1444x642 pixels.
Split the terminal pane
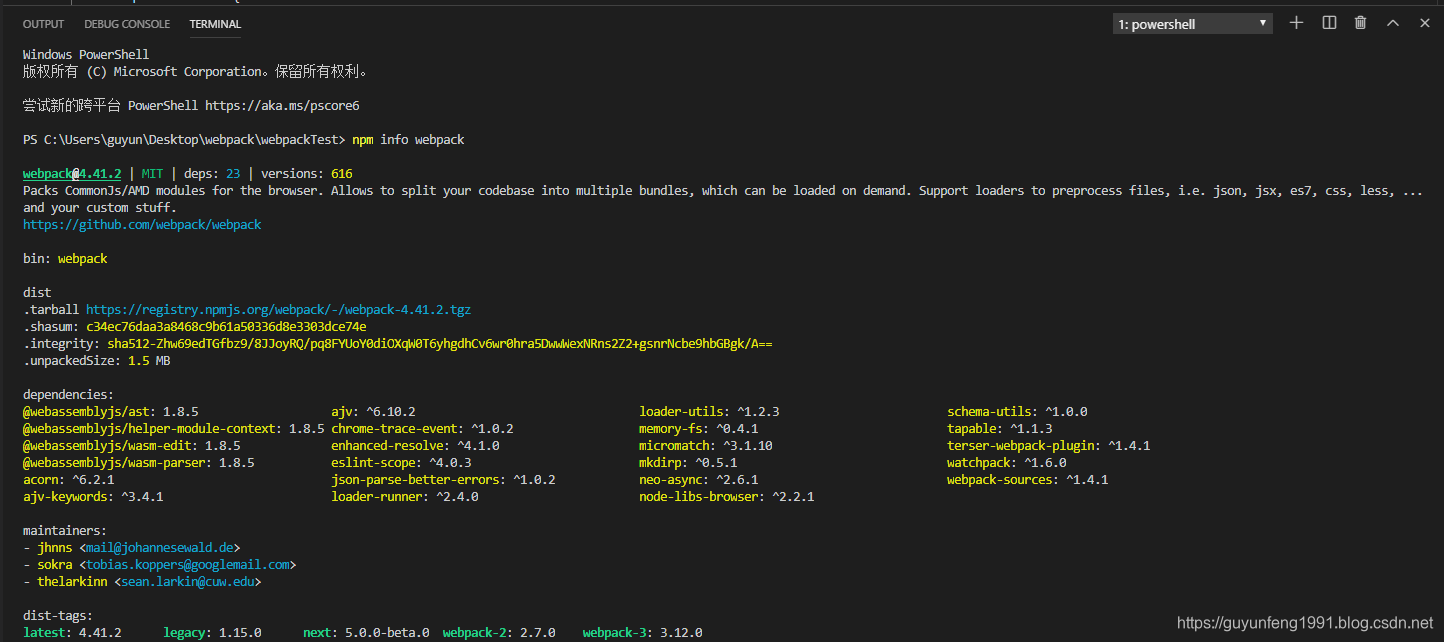[x=1329, y=23]
